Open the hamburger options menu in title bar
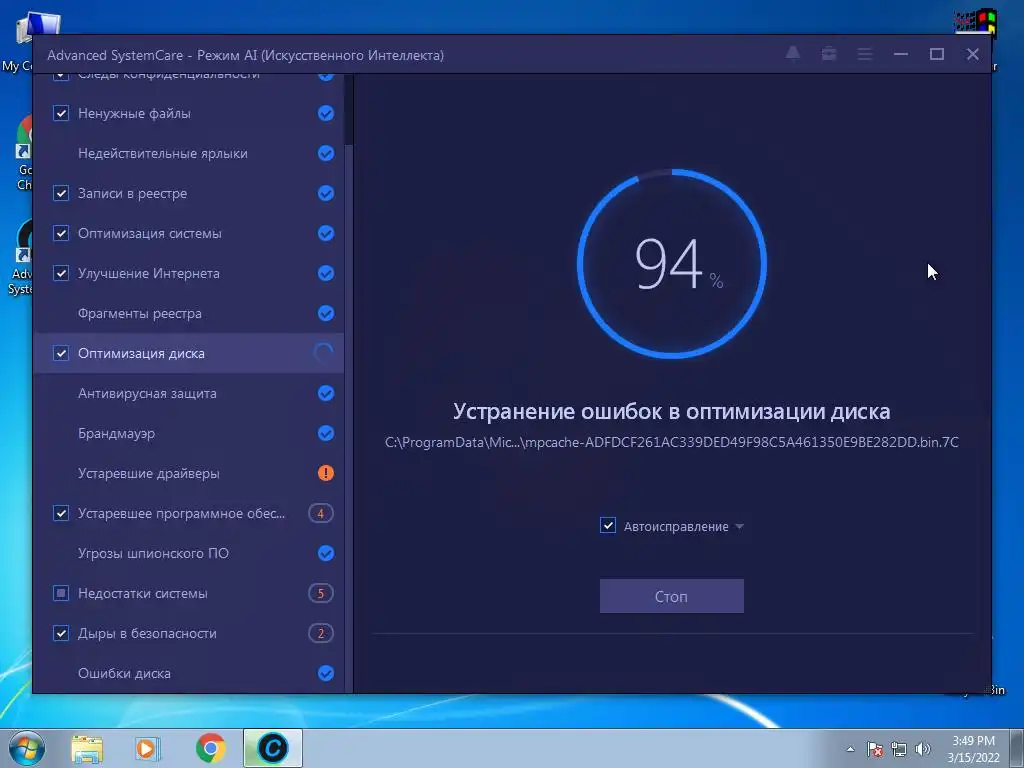 865,54
